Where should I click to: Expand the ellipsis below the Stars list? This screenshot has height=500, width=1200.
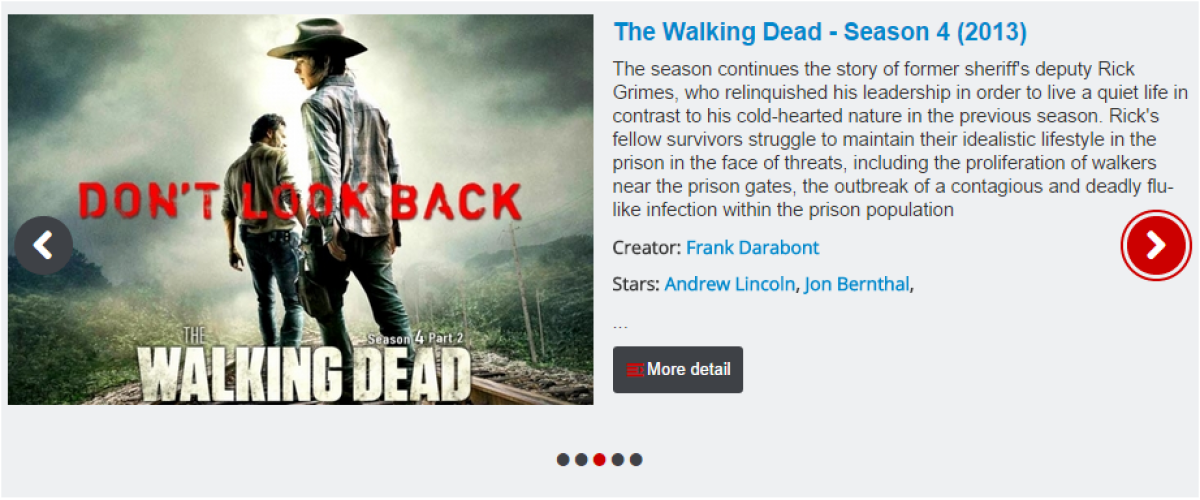(620, 324)
